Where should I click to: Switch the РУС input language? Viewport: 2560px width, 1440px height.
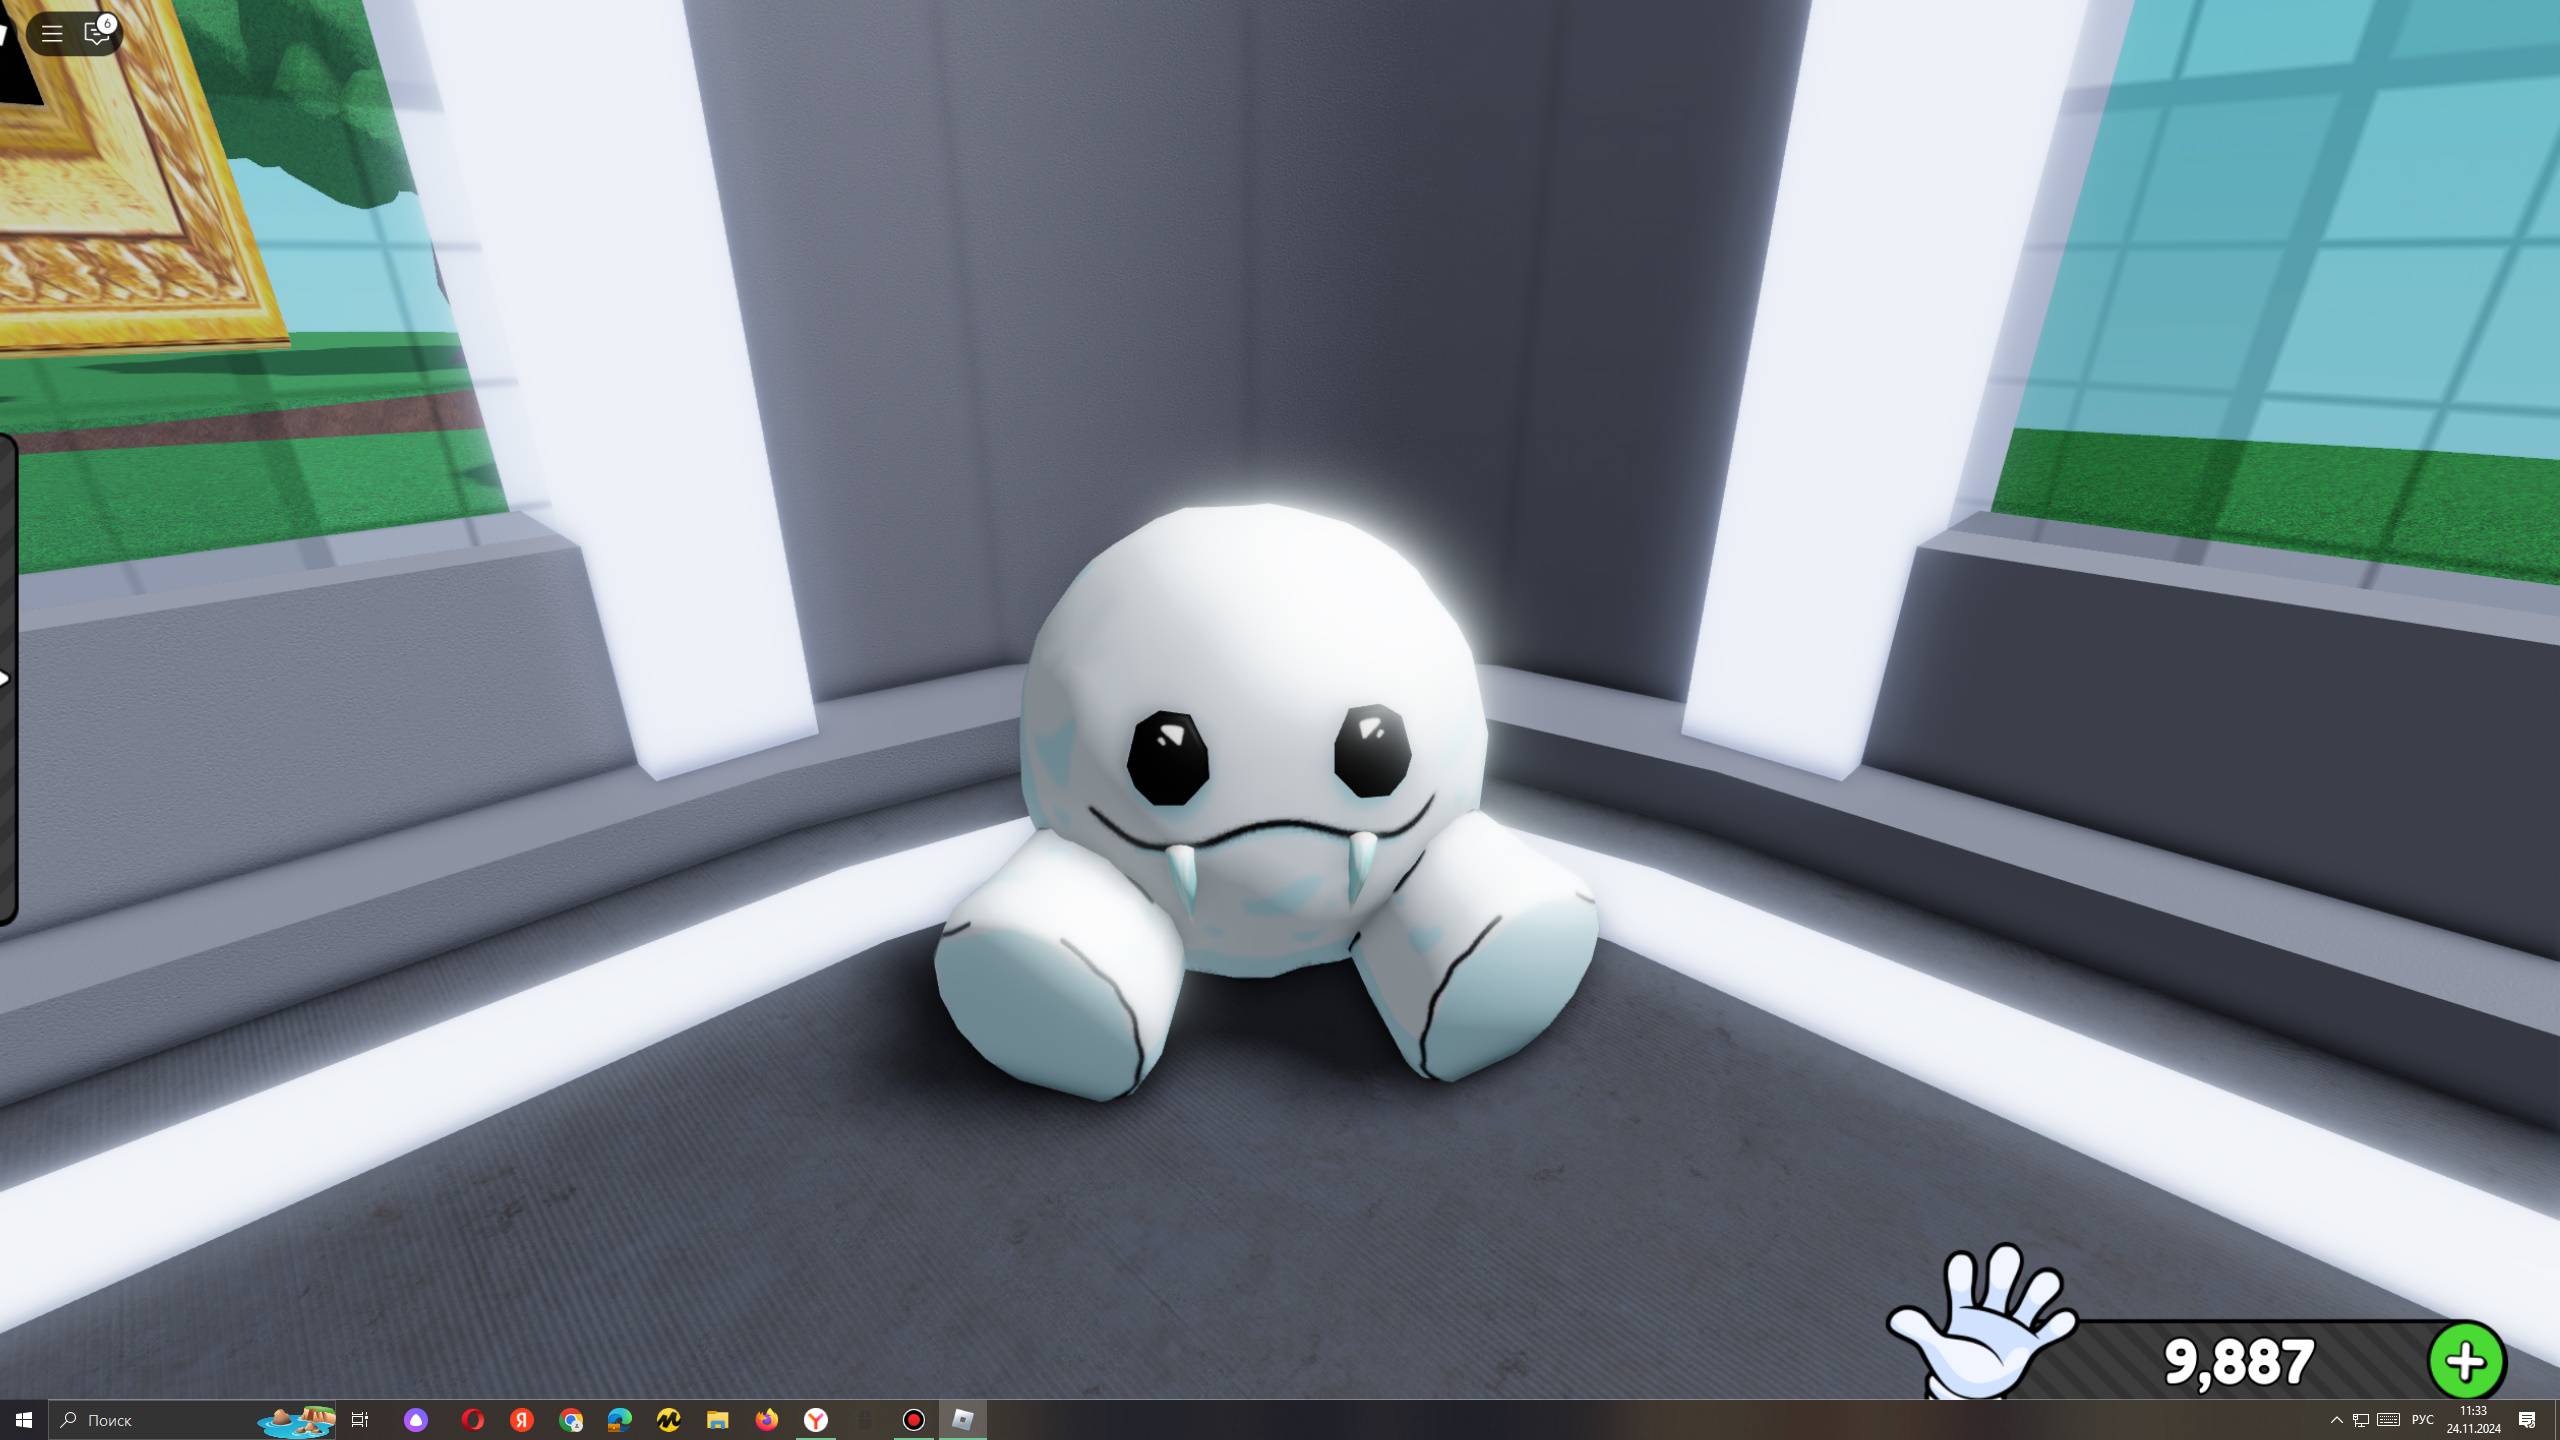[x=2422, y=1420]
